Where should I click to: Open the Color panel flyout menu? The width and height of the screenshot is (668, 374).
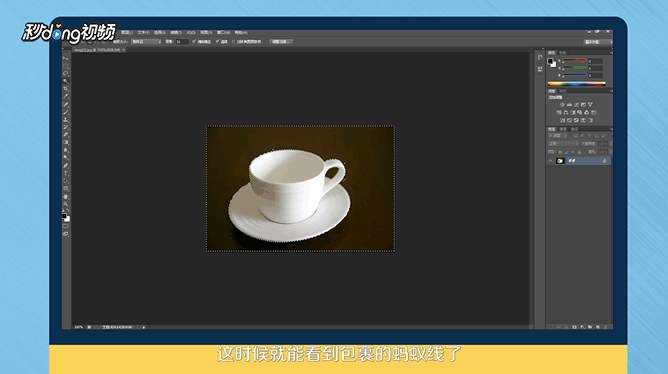[x=611, y=52]
